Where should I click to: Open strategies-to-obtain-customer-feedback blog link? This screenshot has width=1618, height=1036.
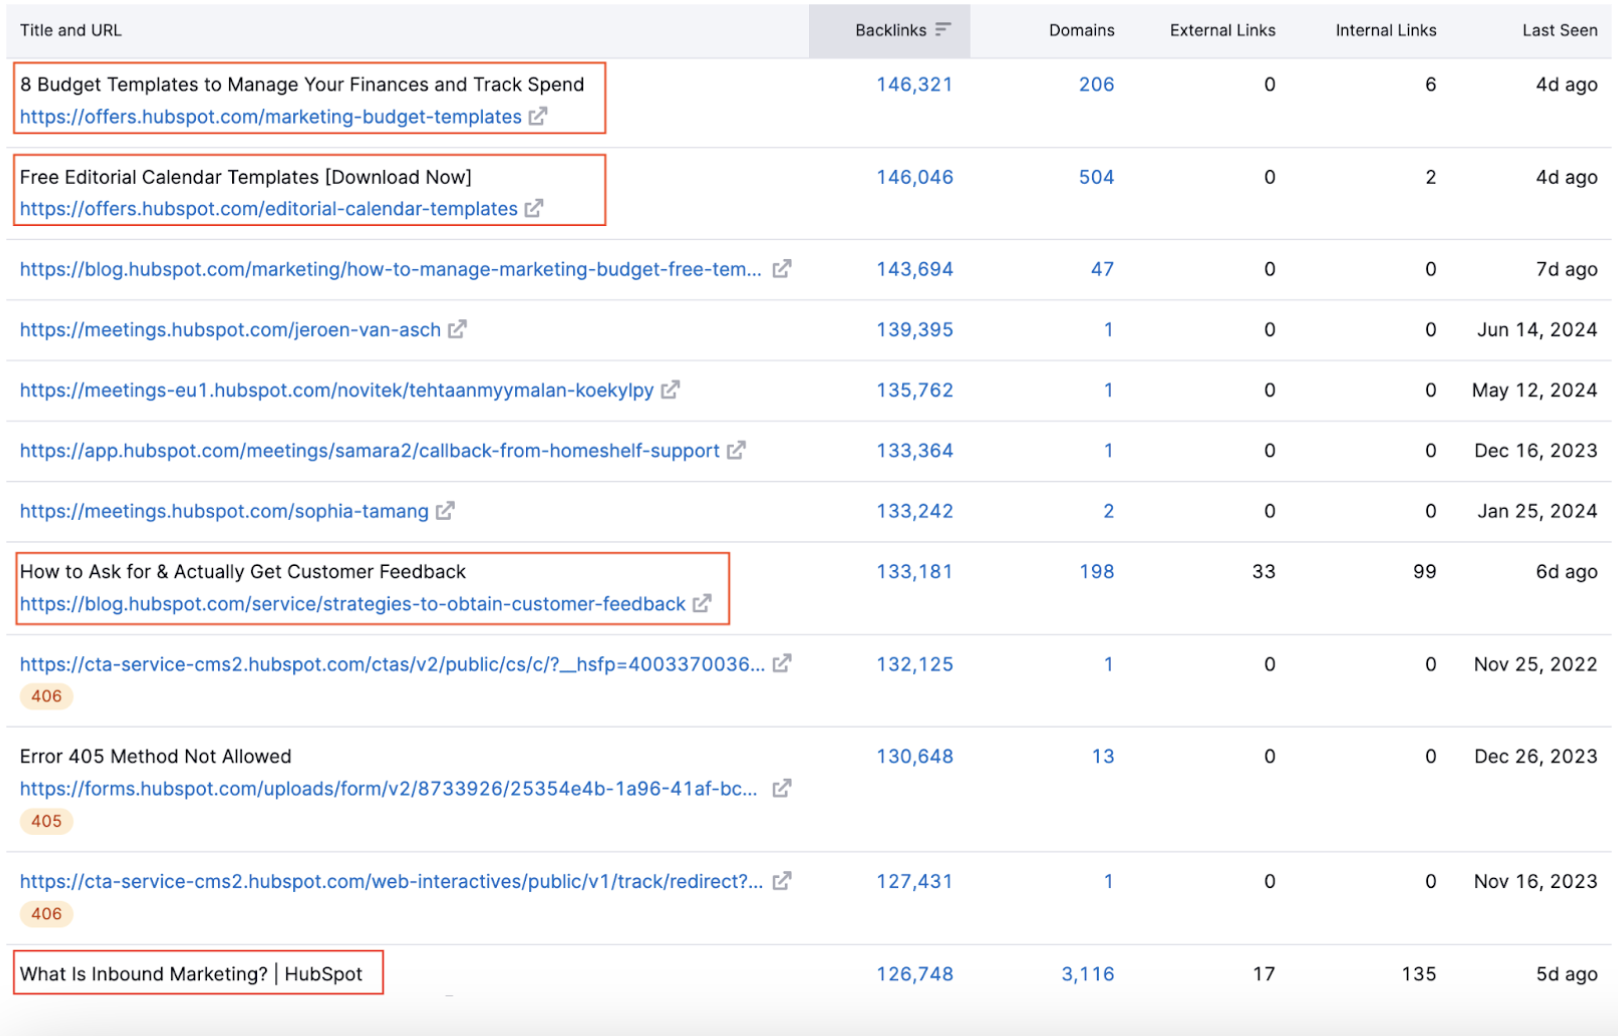[x=353, y=604]
